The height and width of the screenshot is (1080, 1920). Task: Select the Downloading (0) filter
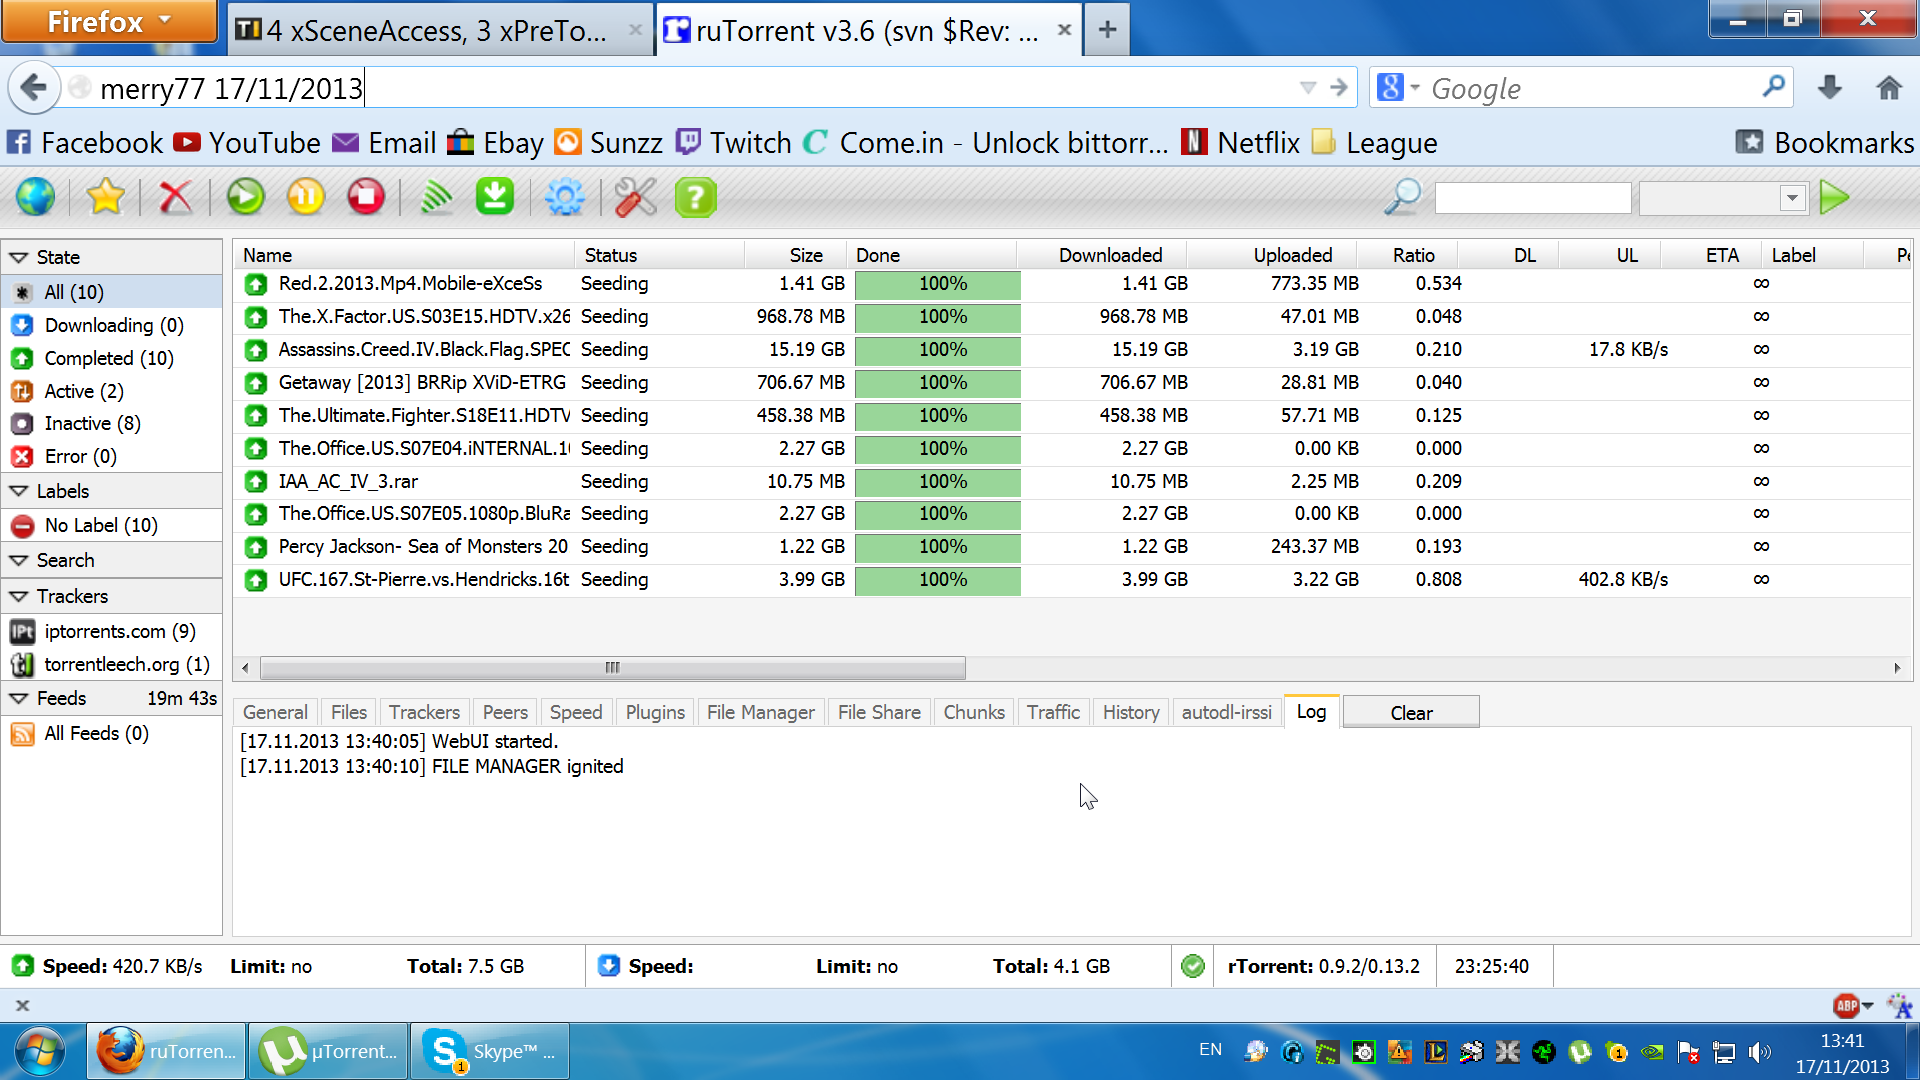click(x=112, y=325)
